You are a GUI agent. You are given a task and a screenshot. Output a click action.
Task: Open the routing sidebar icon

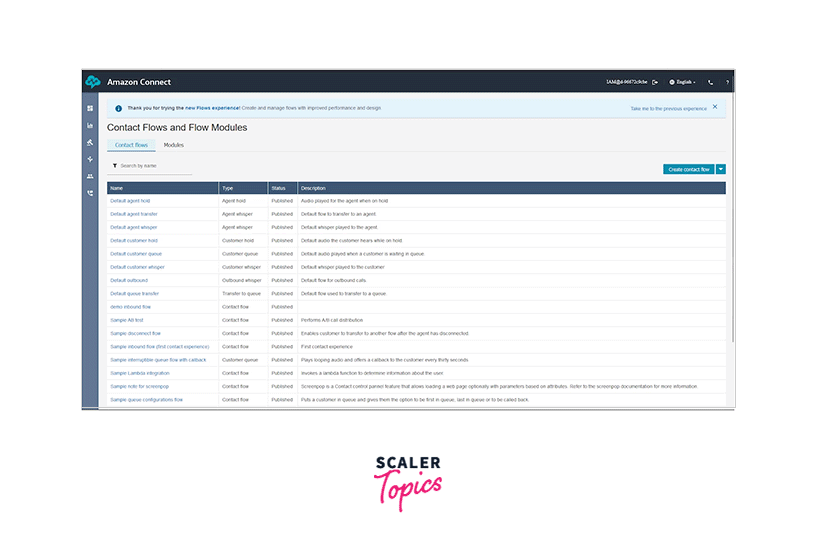90,159
